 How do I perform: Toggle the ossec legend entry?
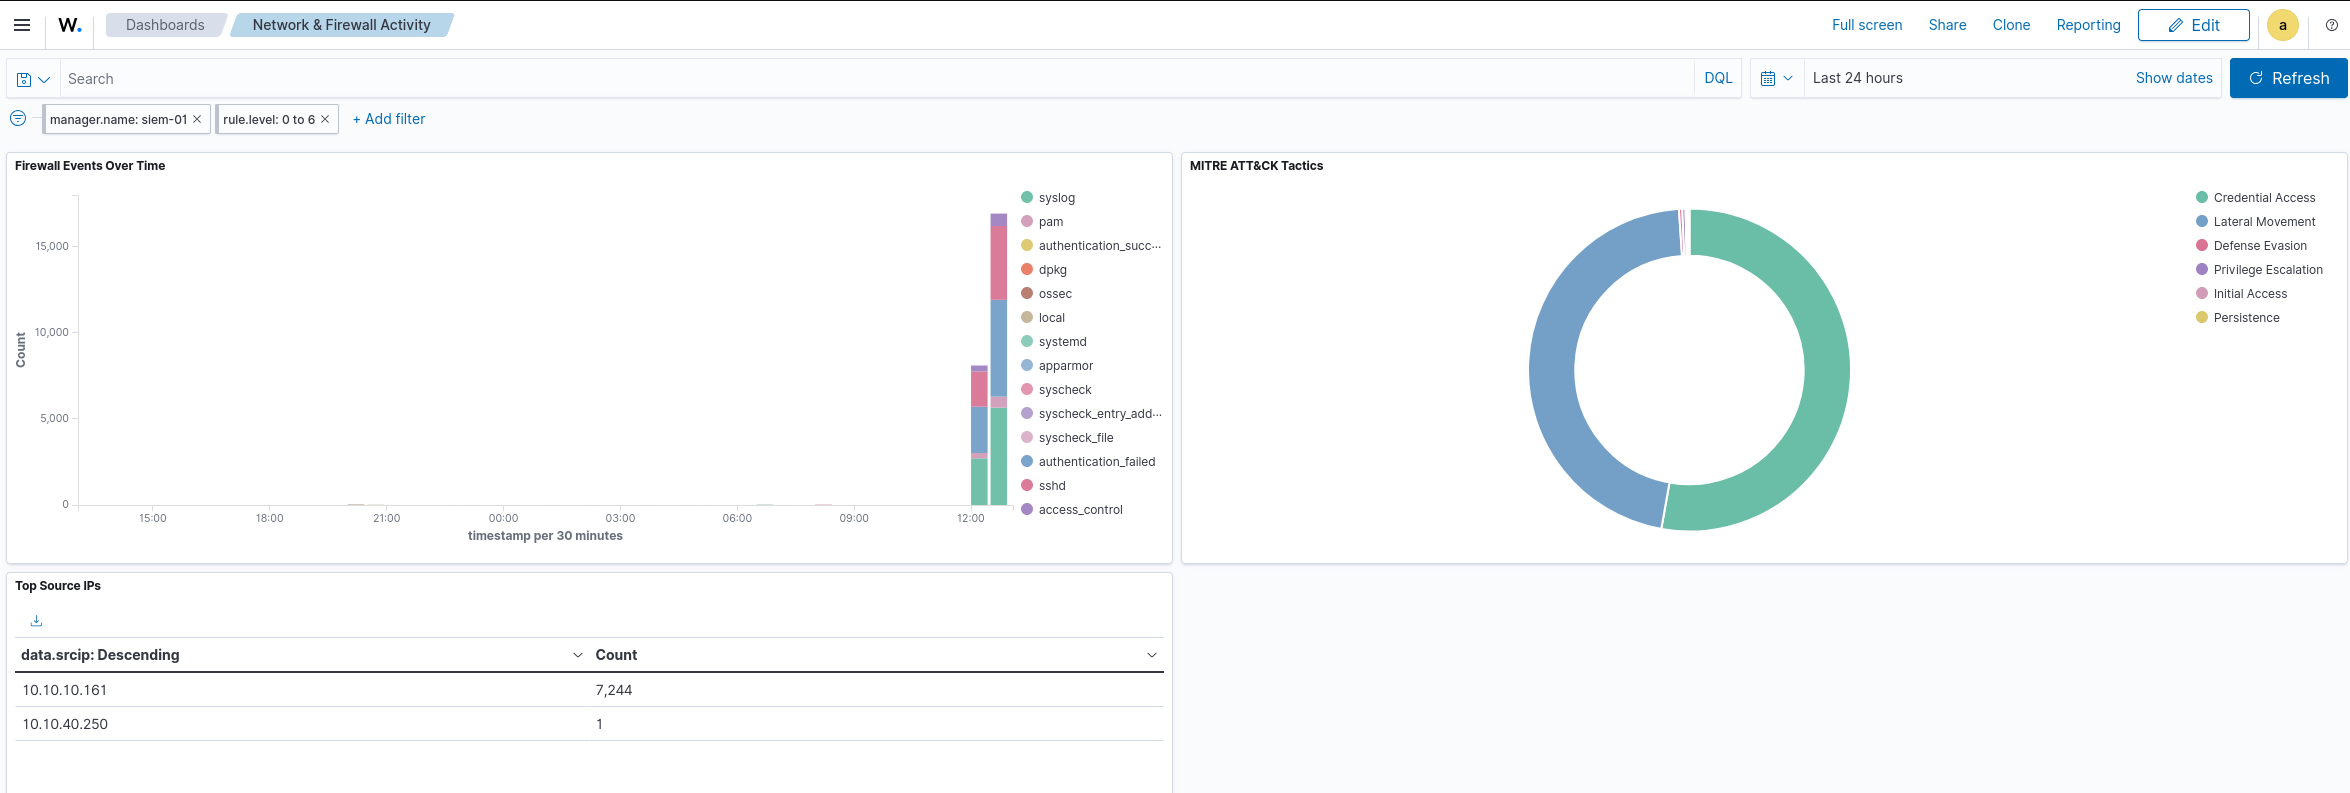(1055, 294)
